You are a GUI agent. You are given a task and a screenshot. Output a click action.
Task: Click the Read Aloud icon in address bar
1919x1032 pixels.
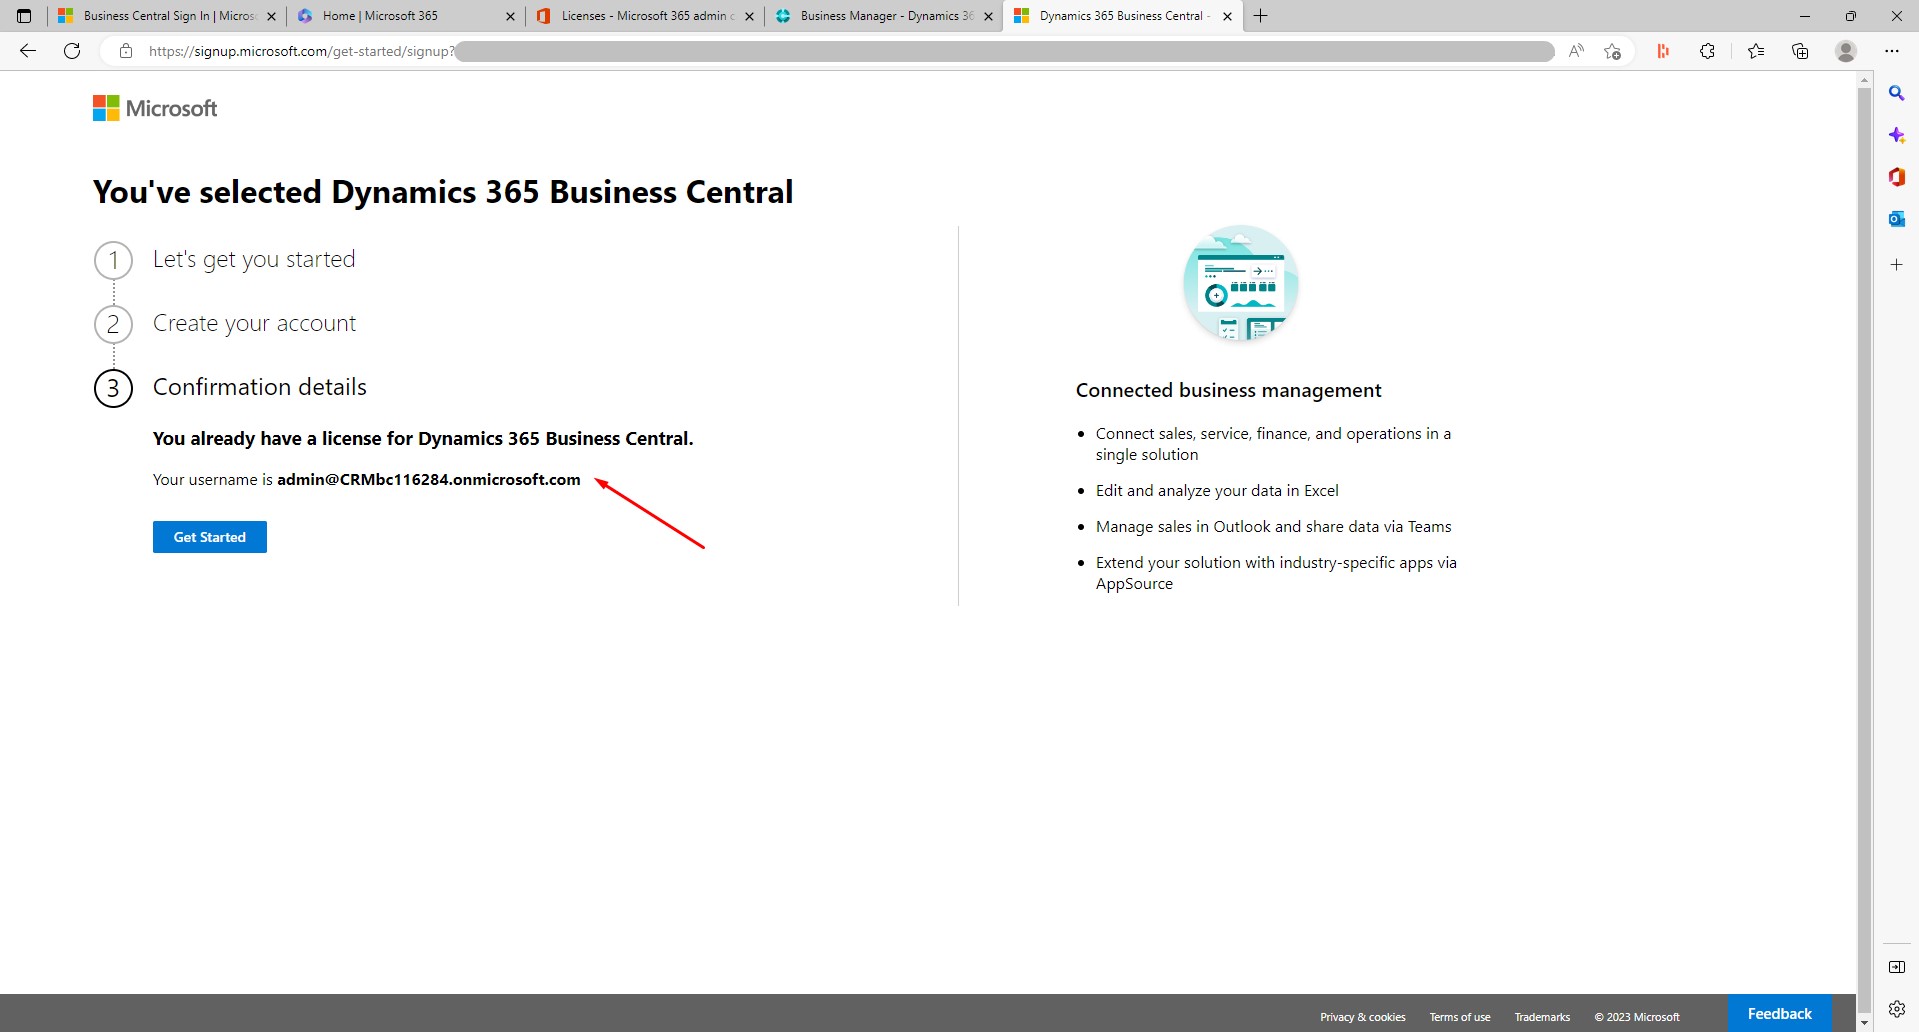(1576, 51)
